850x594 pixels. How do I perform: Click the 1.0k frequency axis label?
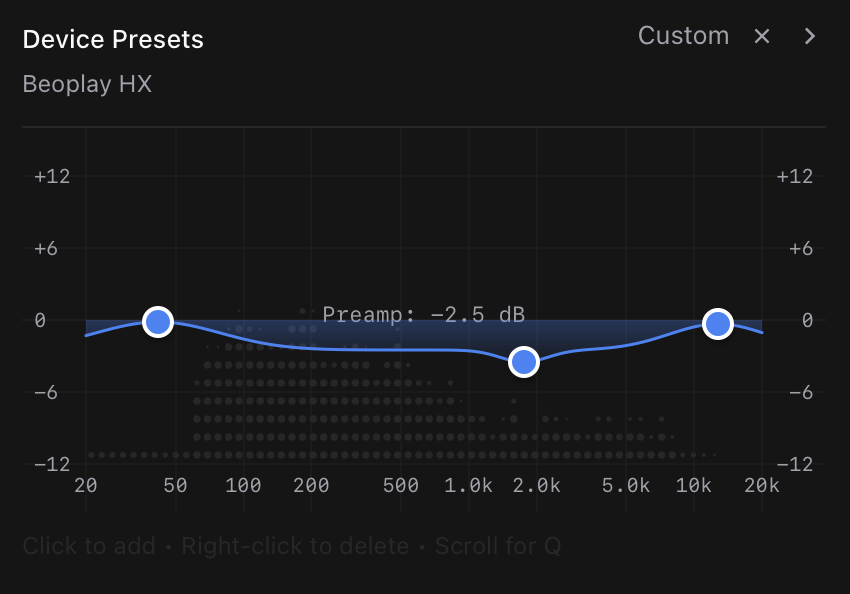tap(468, 486)
